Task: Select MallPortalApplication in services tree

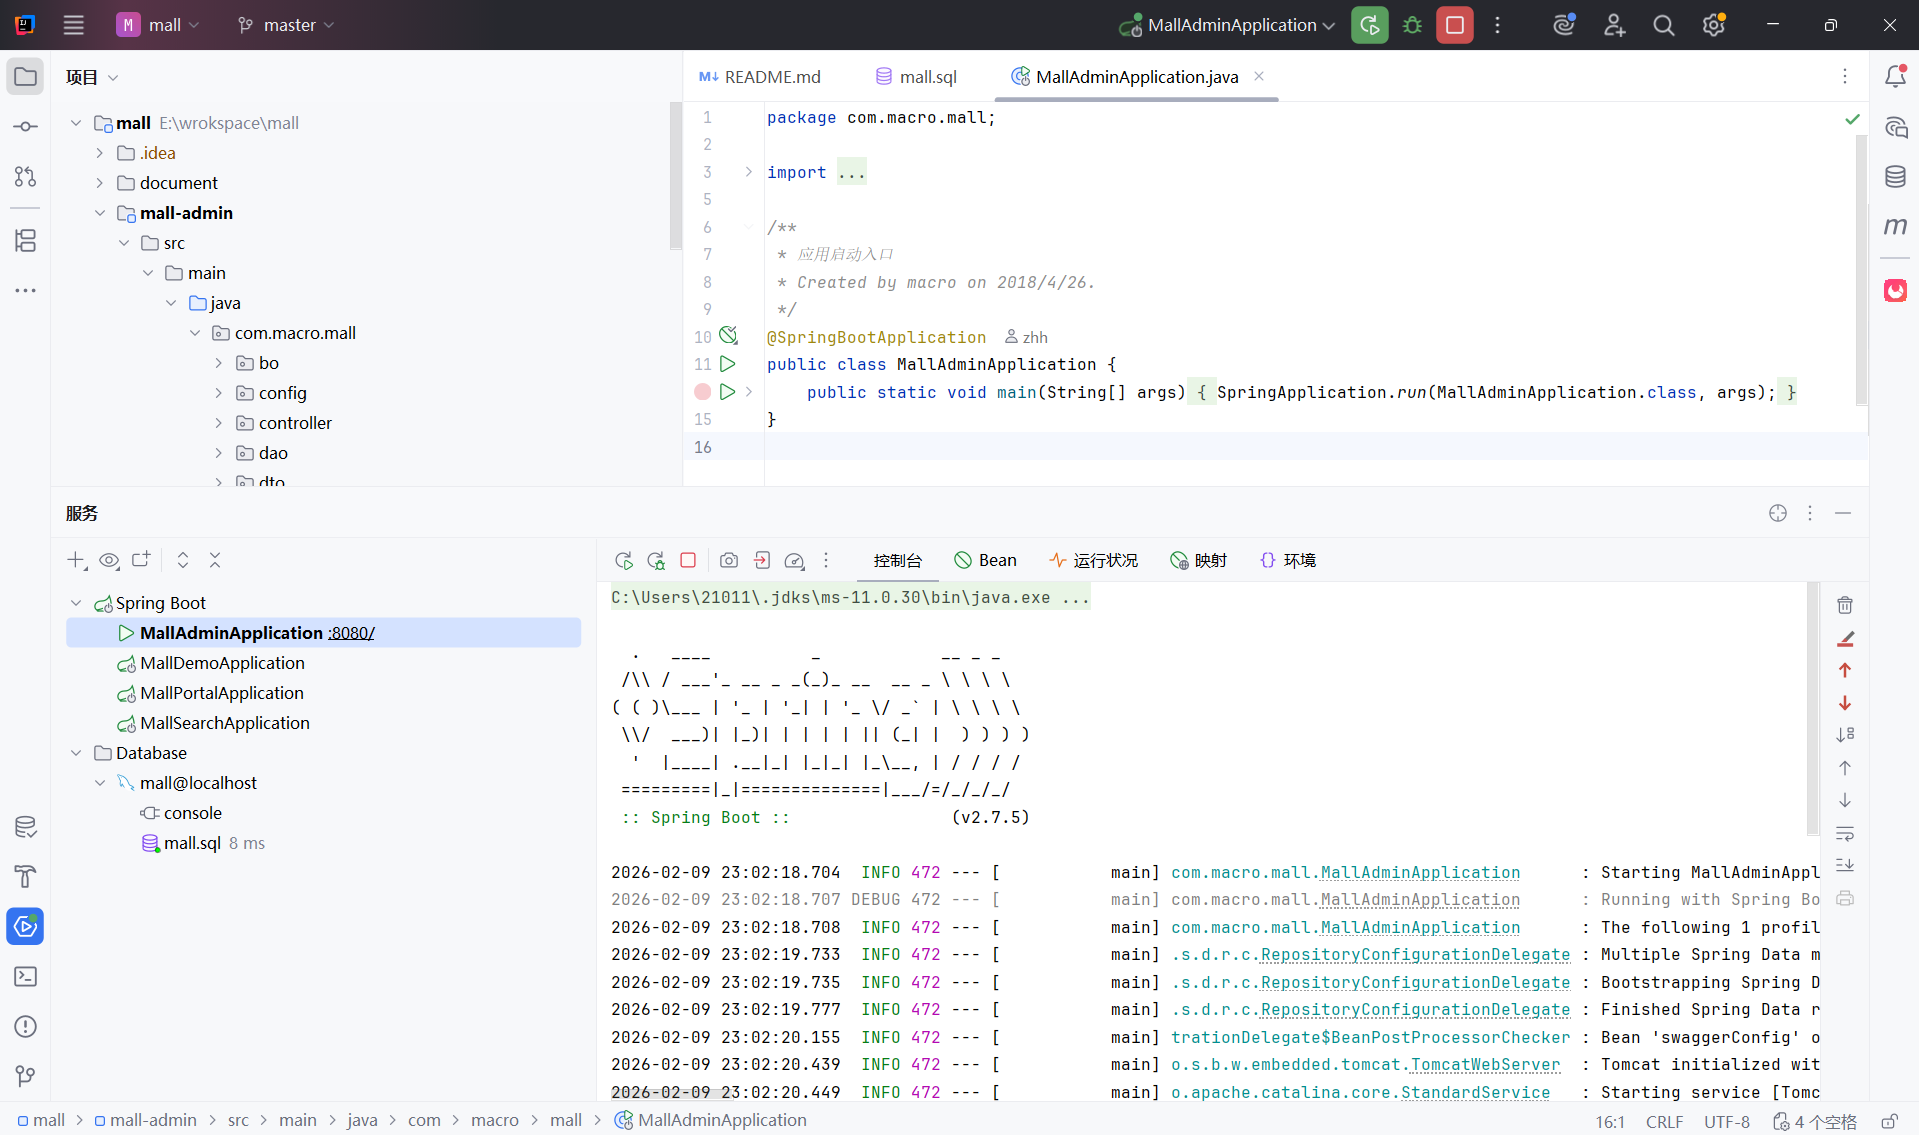Action: click(x=221, y=693)
